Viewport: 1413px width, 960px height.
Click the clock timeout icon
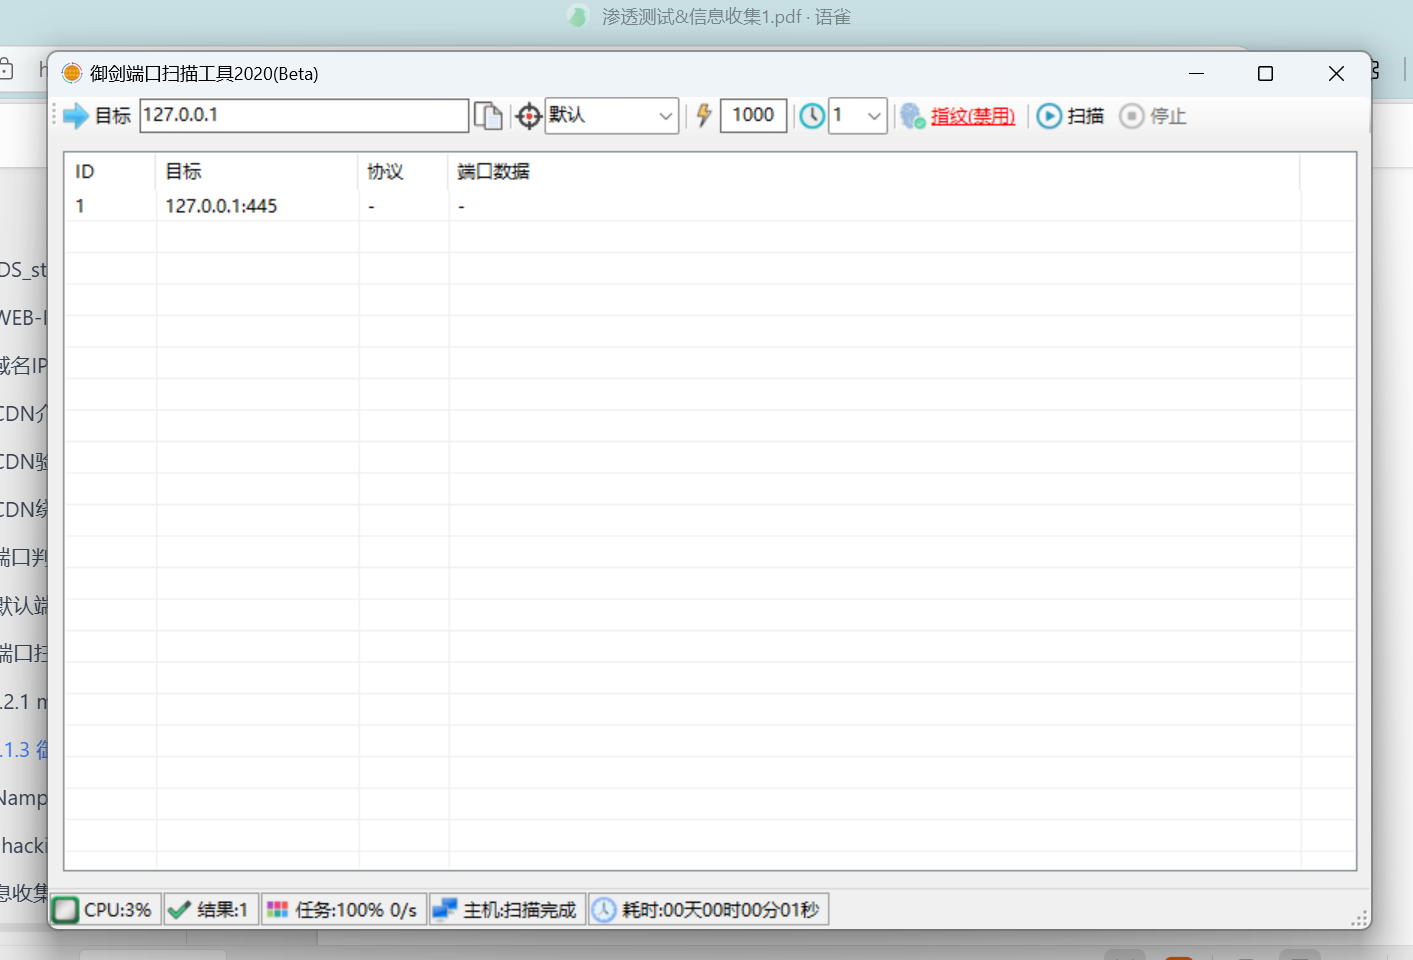812,116
